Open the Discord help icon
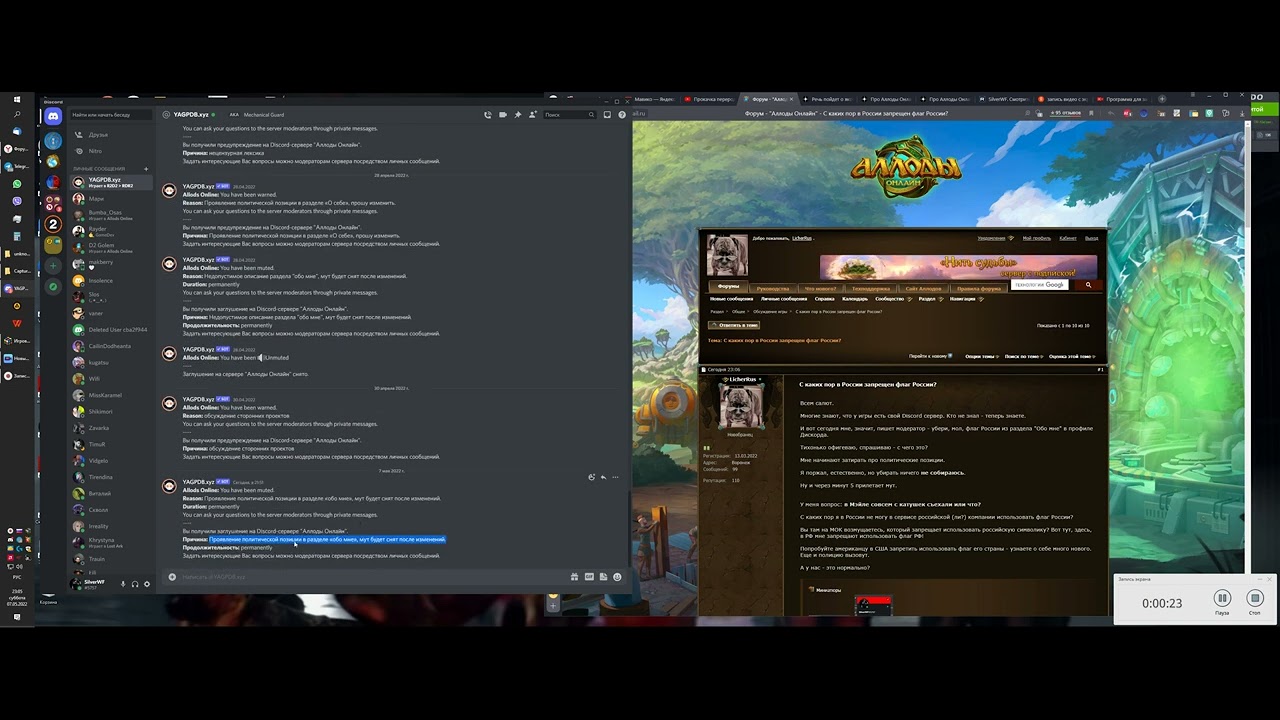This screenshot has height=720, width=1280. 621,115
